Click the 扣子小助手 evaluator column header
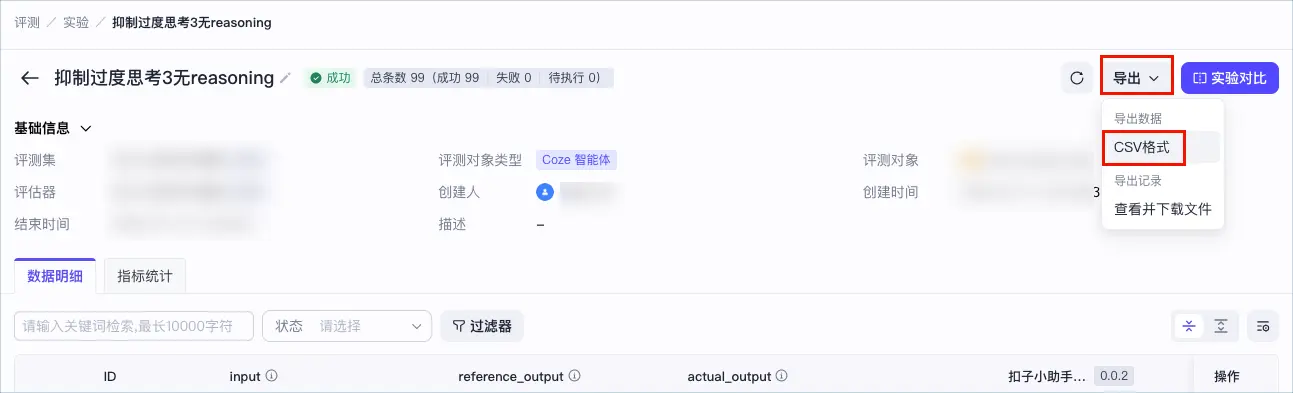The image size is (1293, 393). pos(1047,377)
